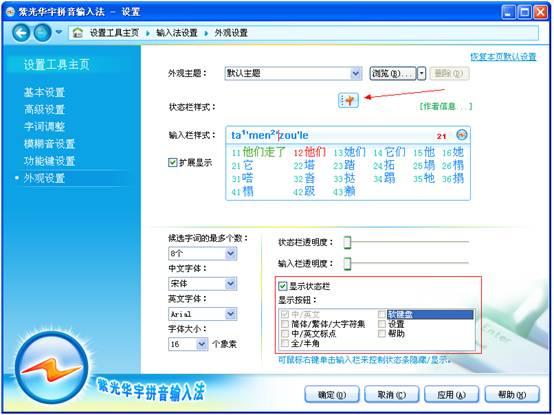The width and height of the screenshot is (554, 415).
Task: Open the arrow next to 浏览 button
Action: point(421,73)
